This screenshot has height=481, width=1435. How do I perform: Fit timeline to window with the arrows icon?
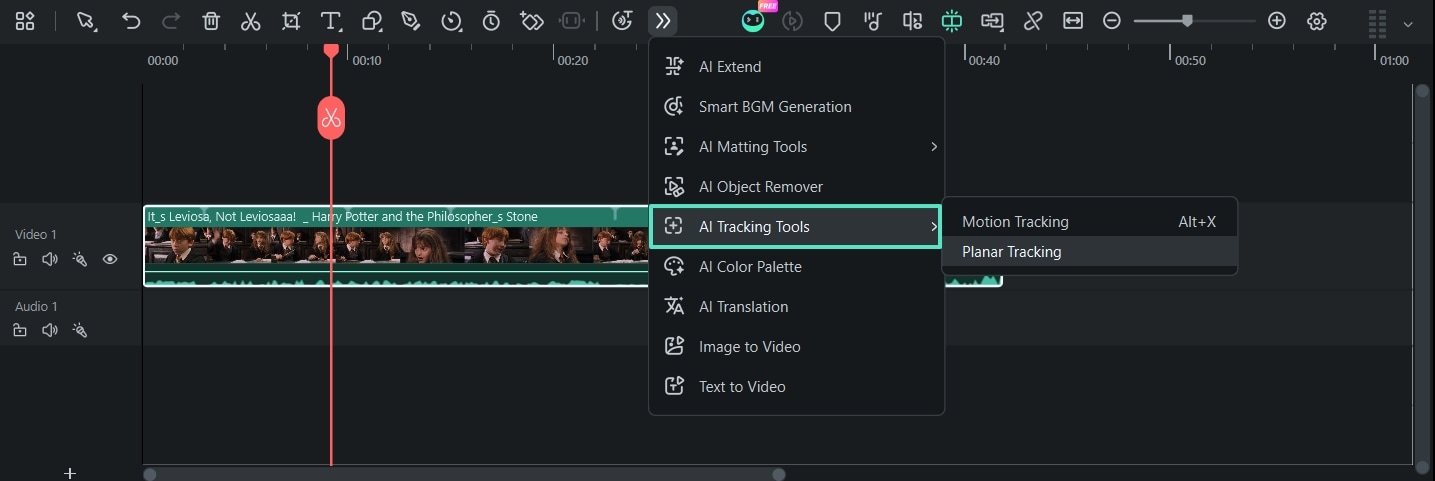point(1073,21)
